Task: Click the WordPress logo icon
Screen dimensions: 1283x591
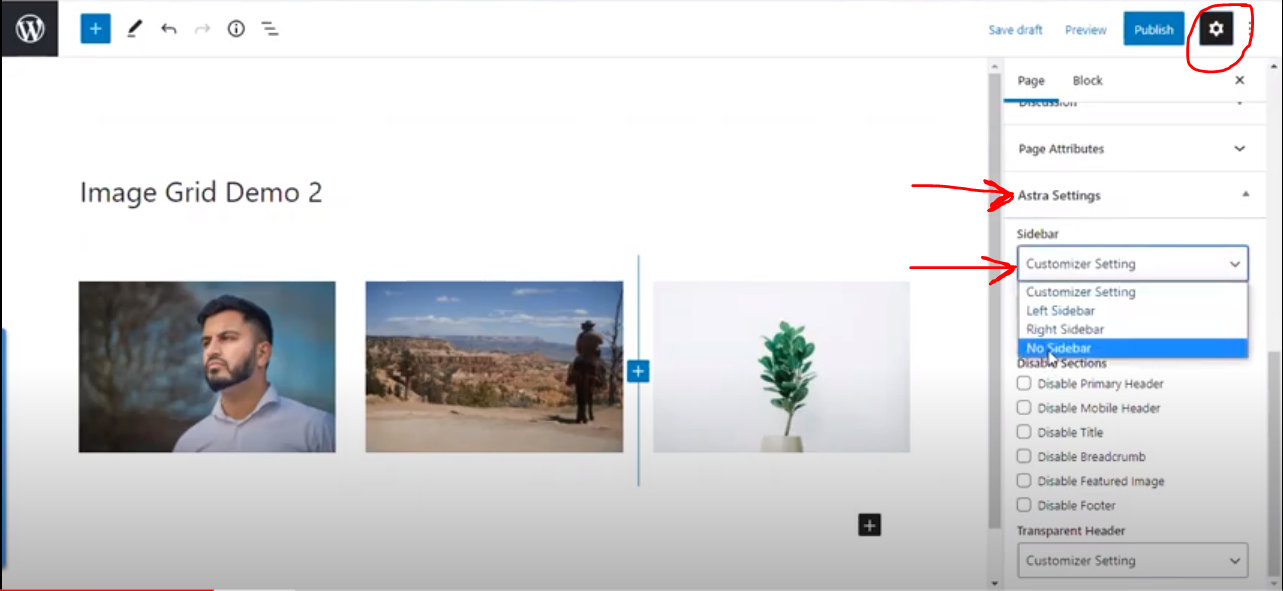Action: (30, 29)
